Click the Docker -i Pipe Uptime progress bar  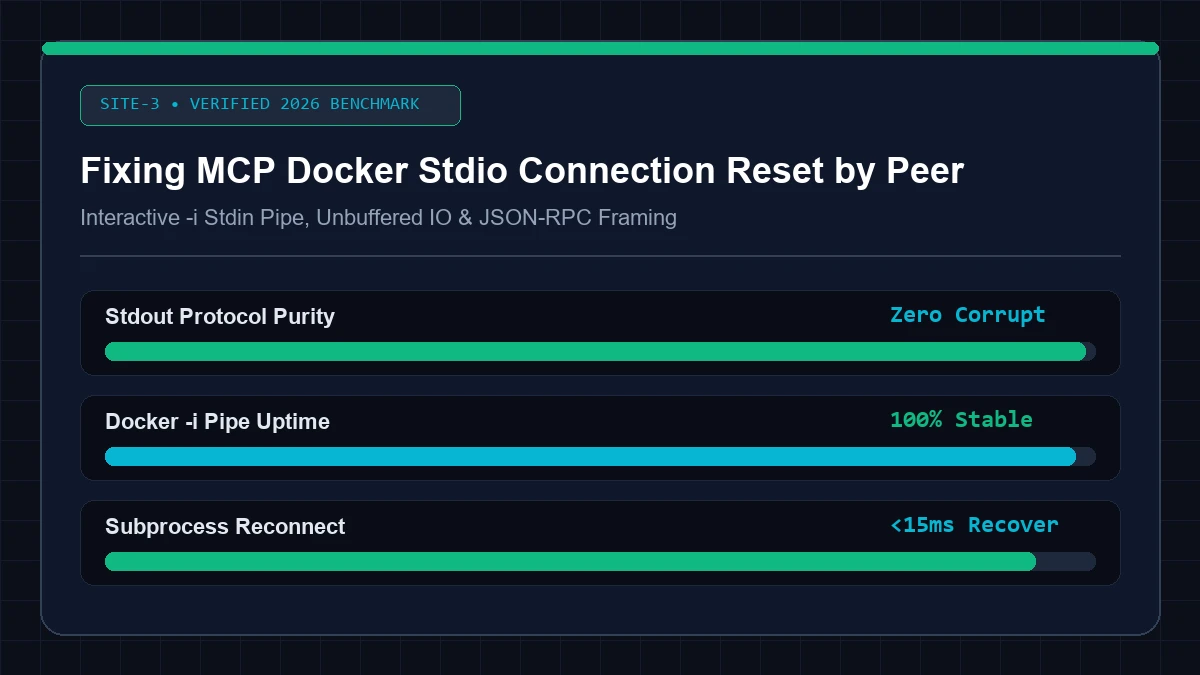(x=600, y=456)
